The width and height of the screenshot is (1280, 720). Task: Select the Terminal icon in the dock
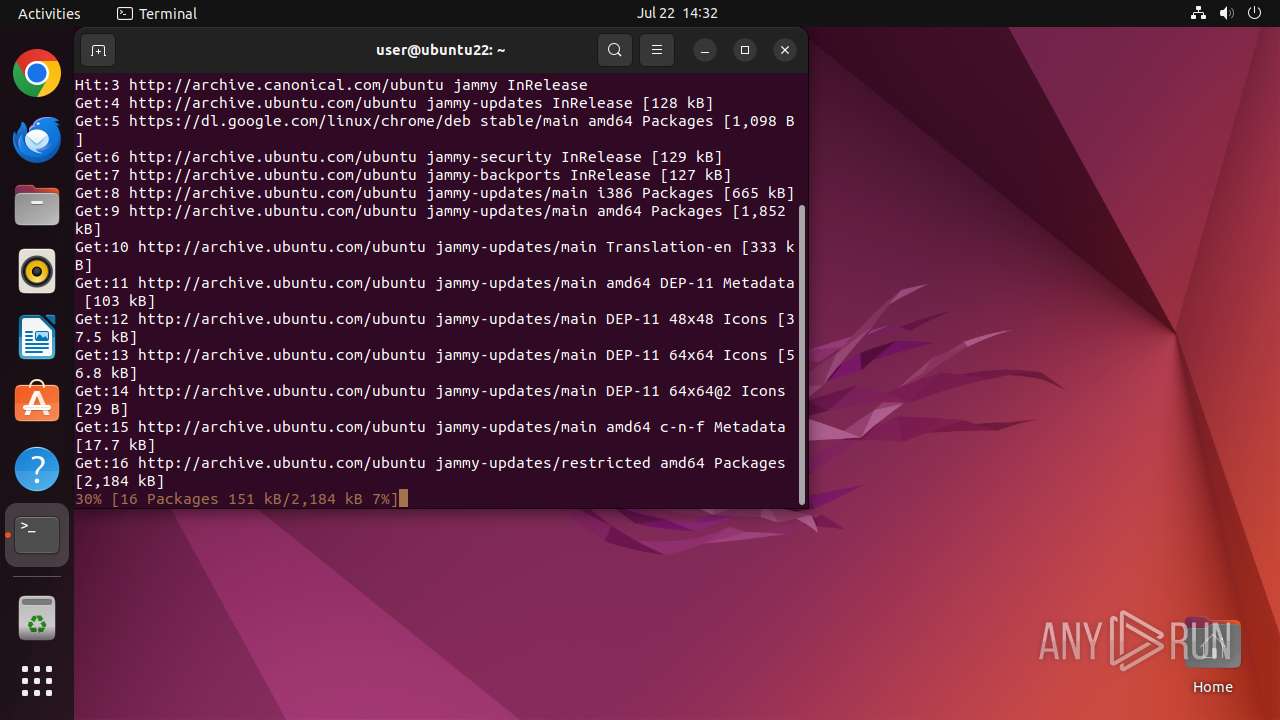click(x=37, y=535)
